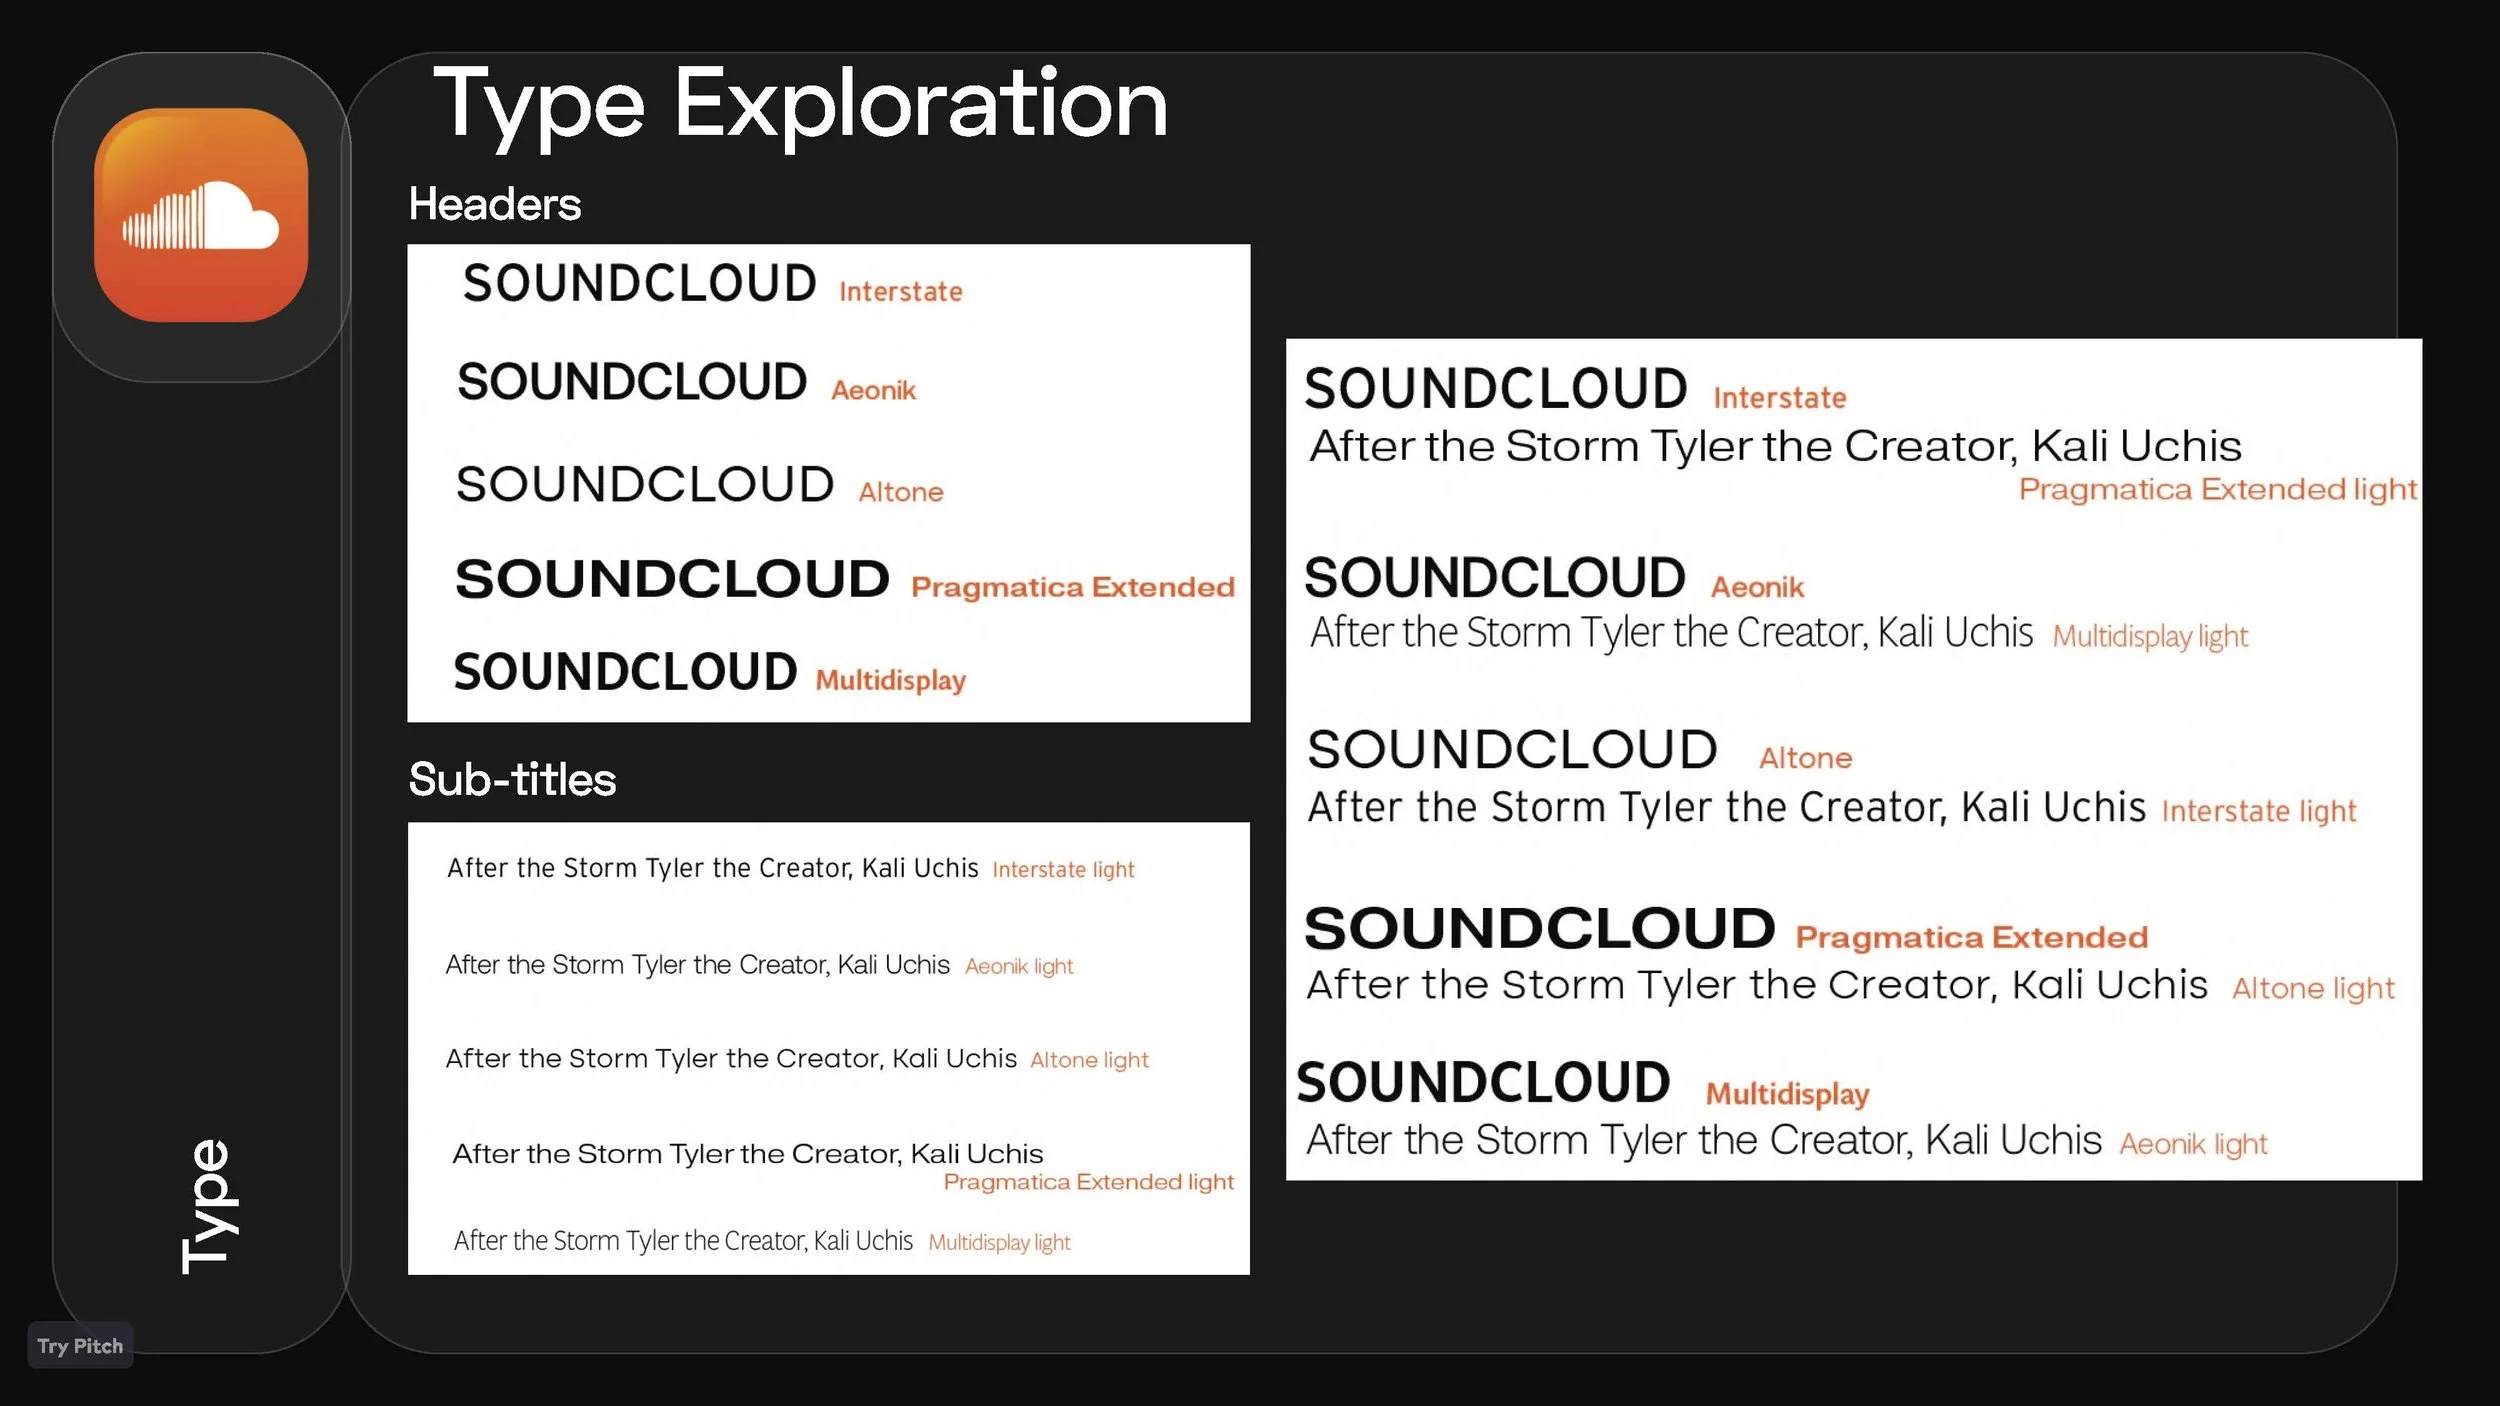Click the Aeonik light subtitle label in Sub-titles panel
Image resolution: width=2500 pixels, height=1406 pixels.
tap(1018, 966)
